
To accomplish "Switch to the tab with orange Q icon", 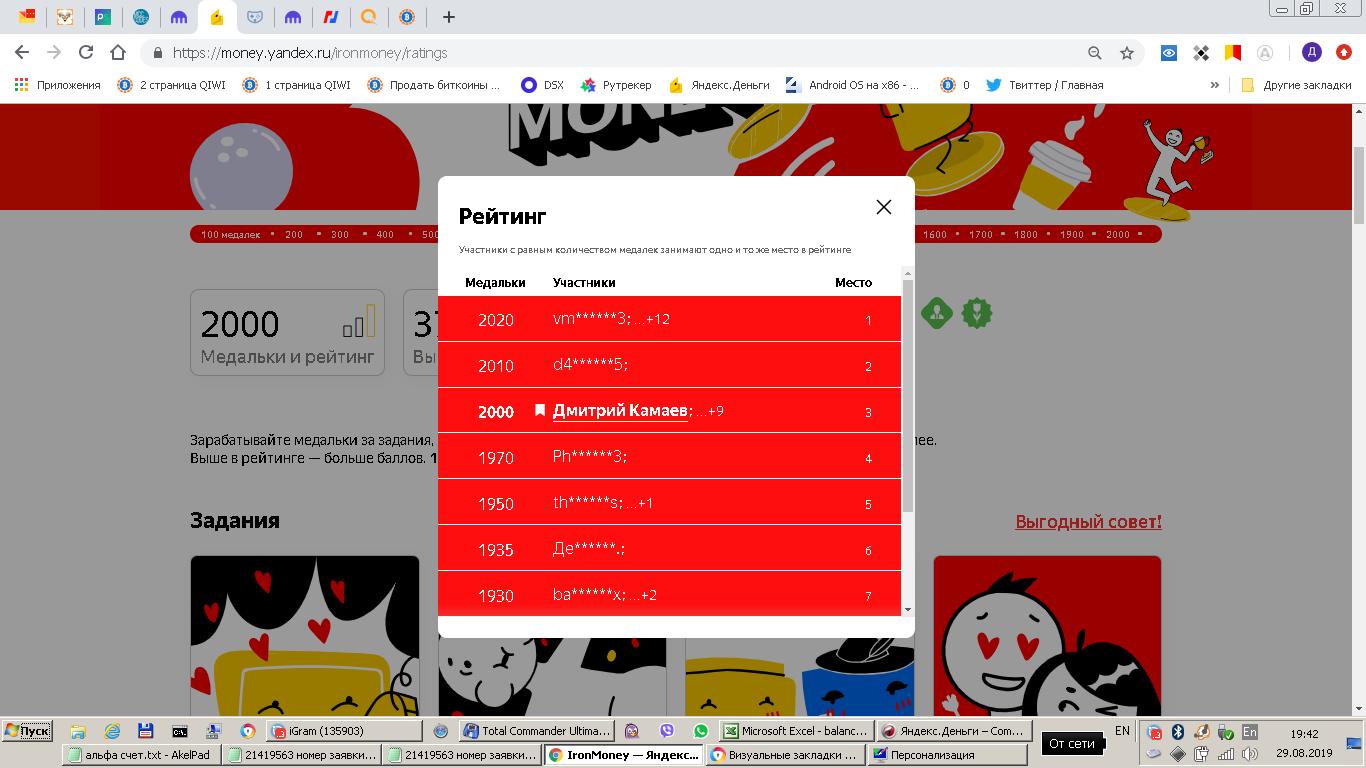I will [369, 17].
